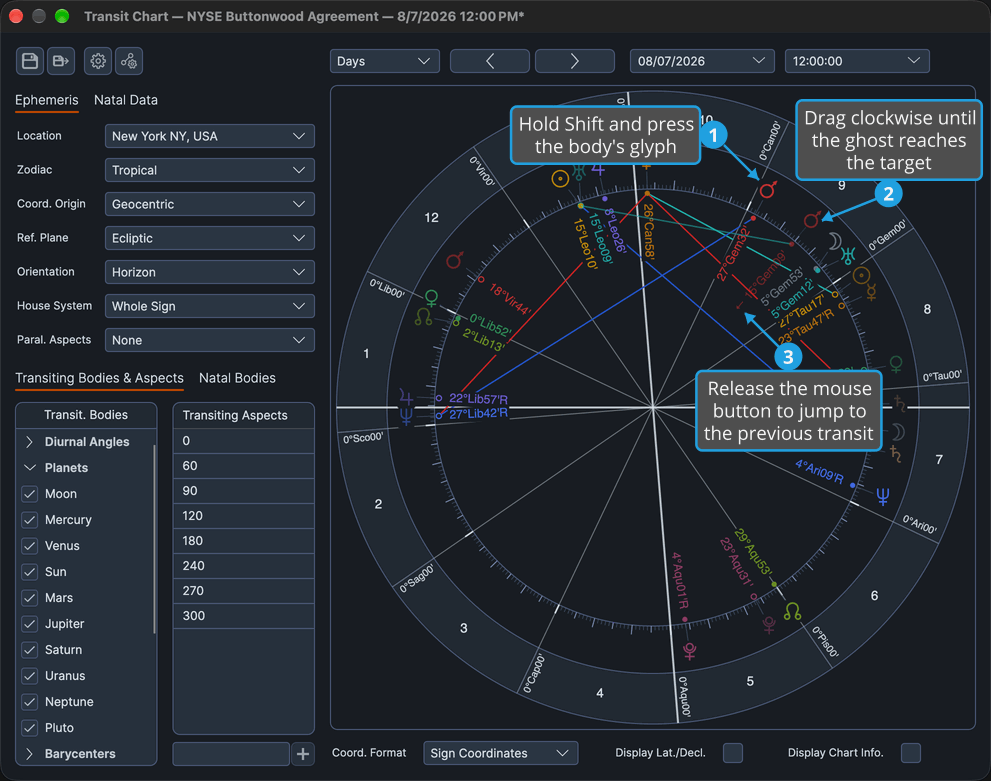
Task: Select the Transiting Bodies & Aspects tab
Action: pos(99,378)
